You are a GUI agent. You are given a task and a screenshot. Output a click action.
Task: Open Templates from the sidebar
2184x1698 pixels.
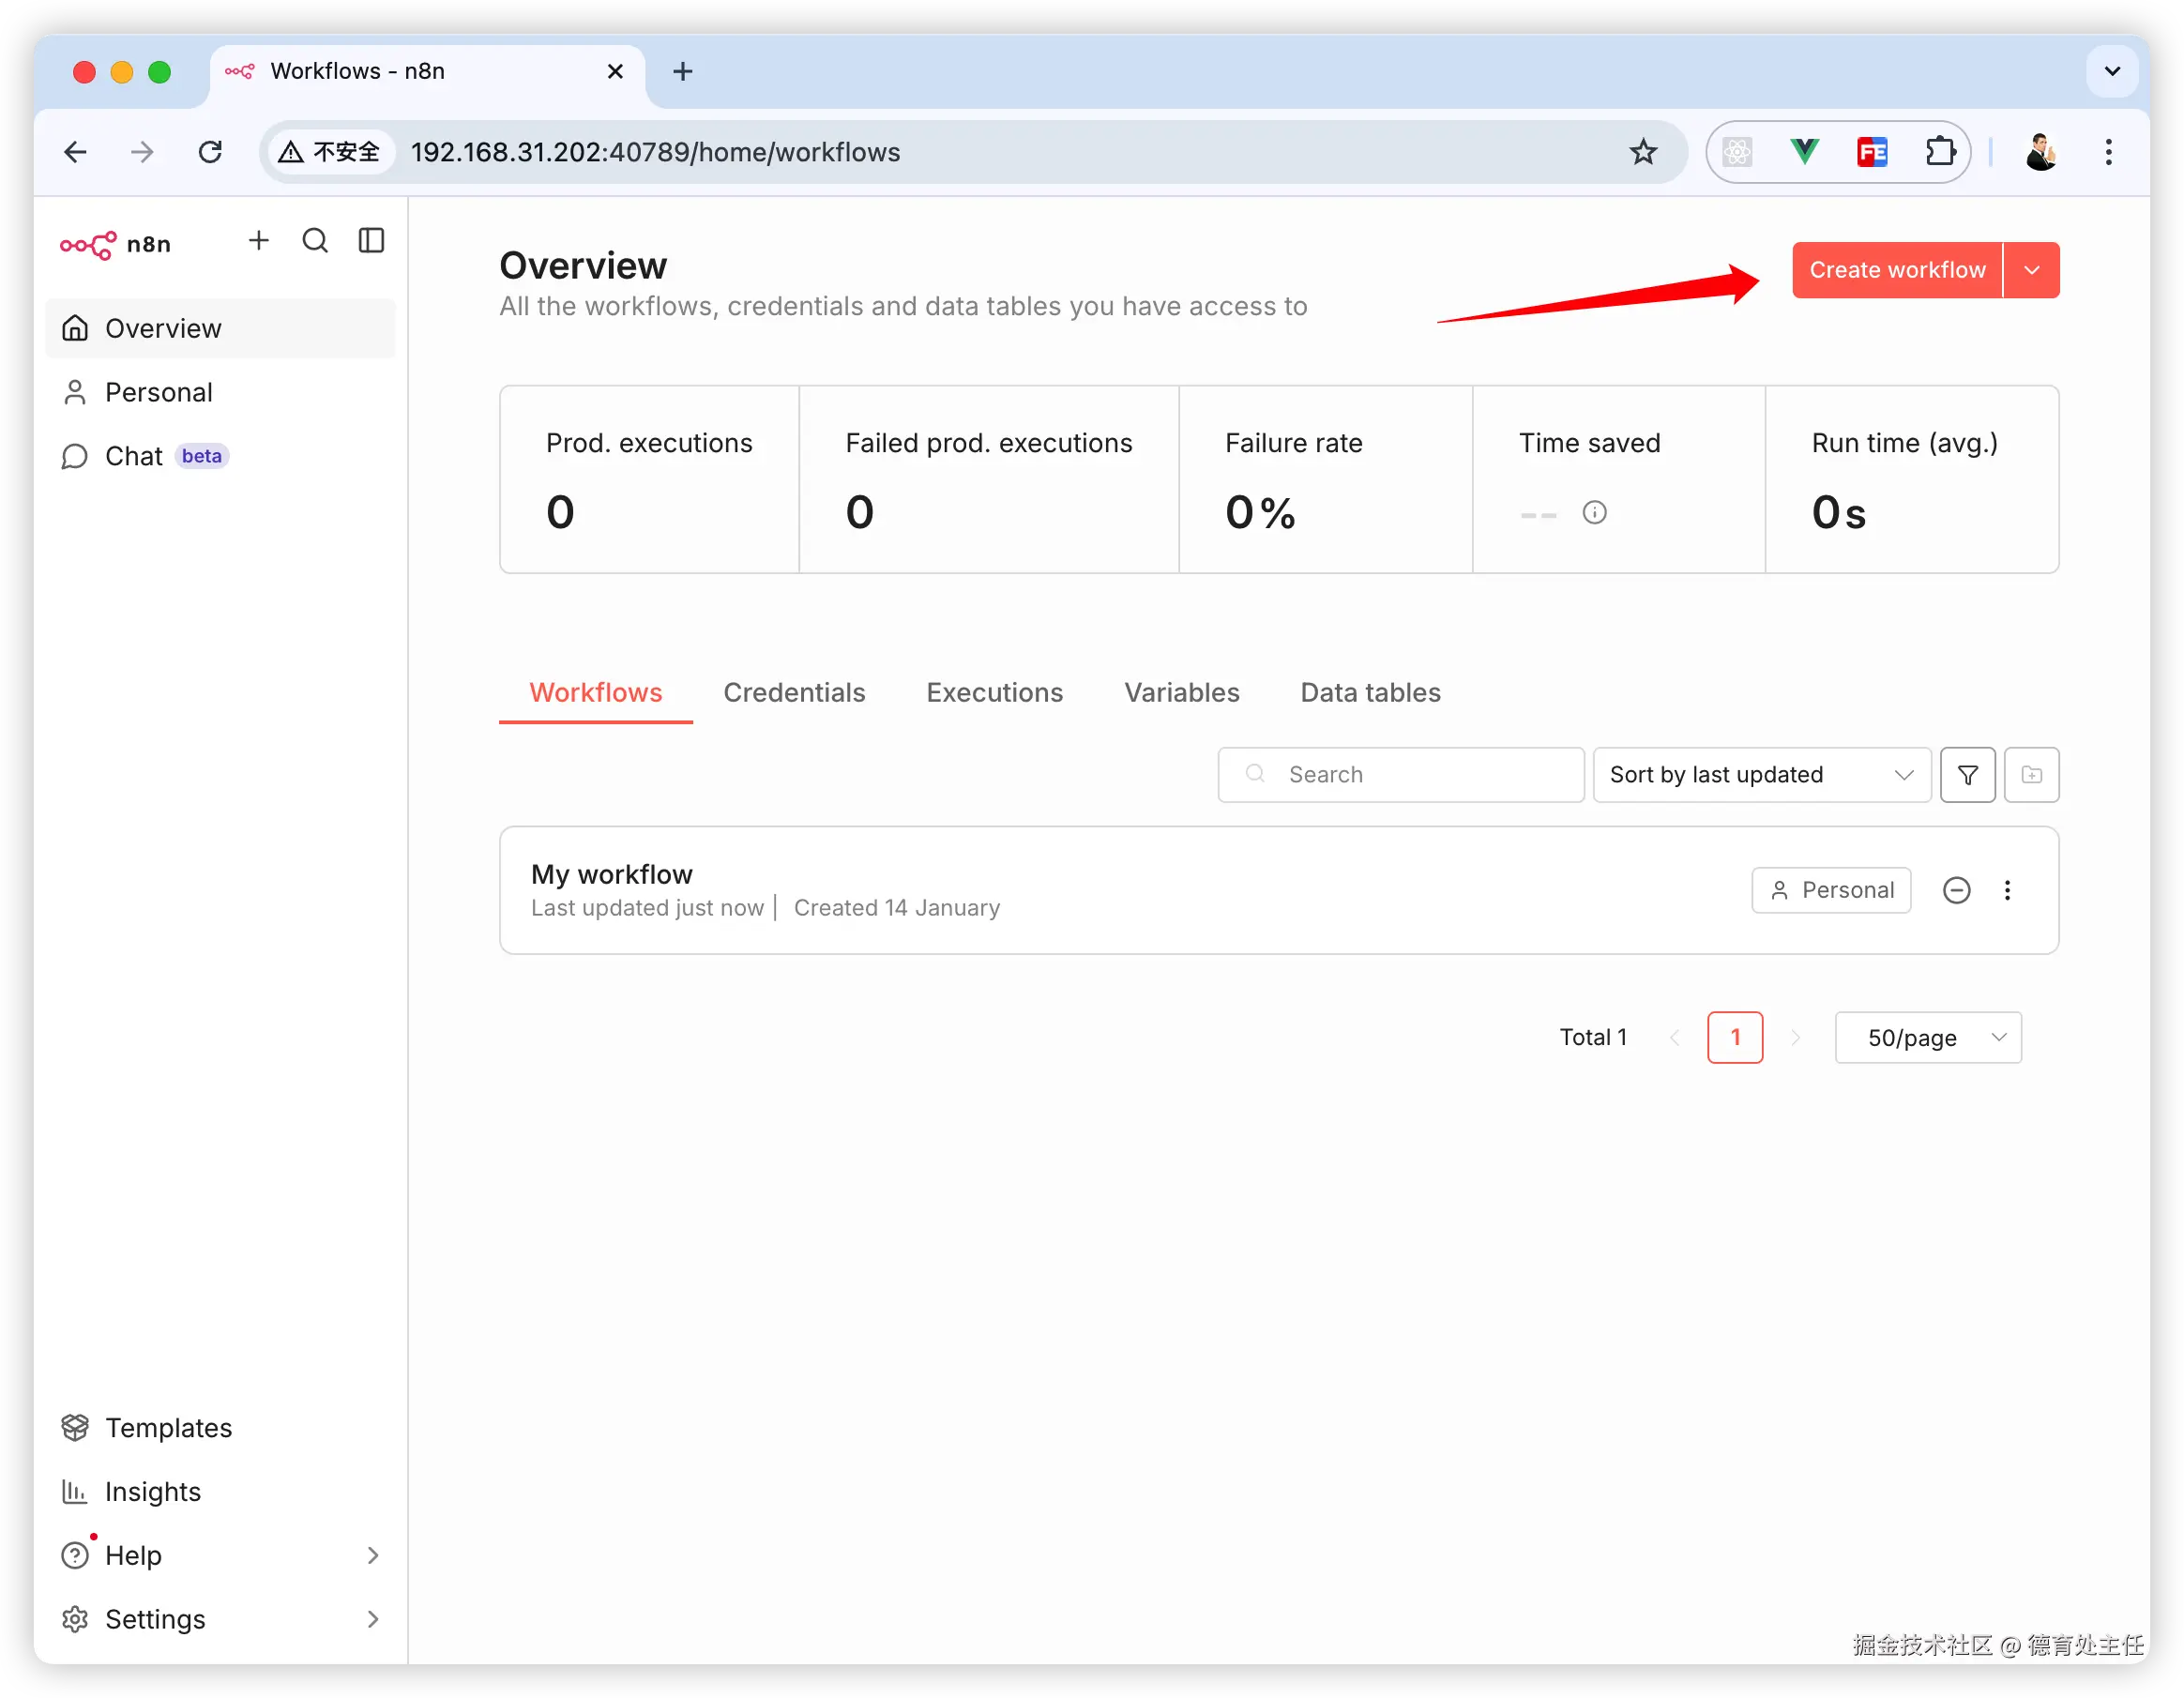168,1428
